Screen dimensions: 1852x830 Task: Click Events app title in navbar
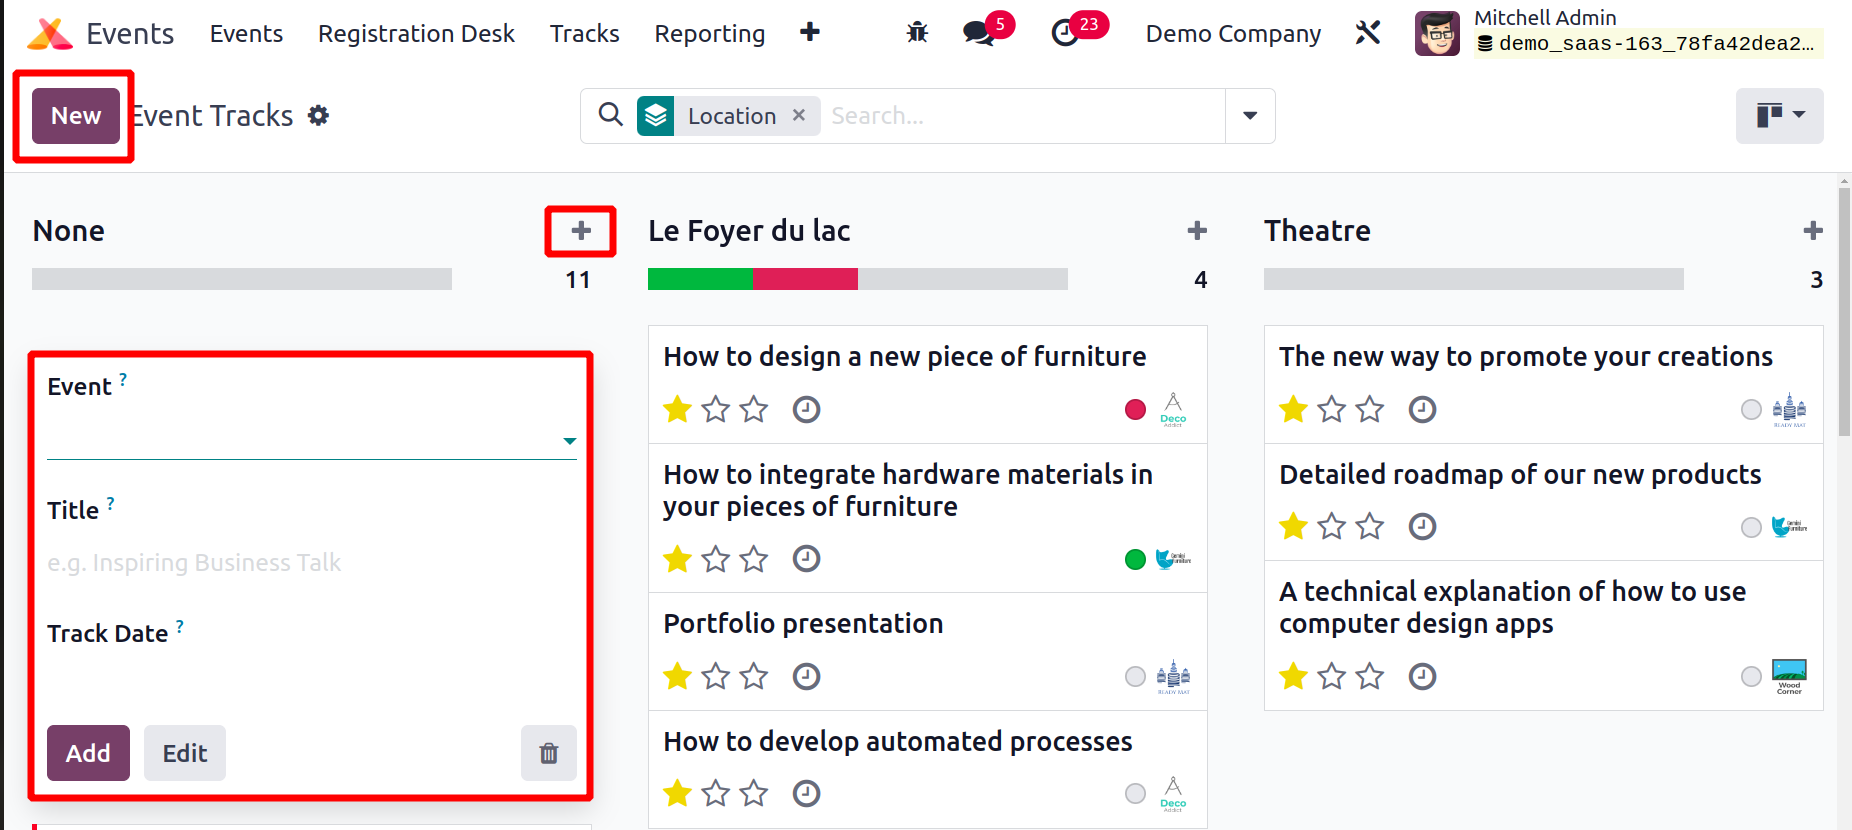(130, 34)
